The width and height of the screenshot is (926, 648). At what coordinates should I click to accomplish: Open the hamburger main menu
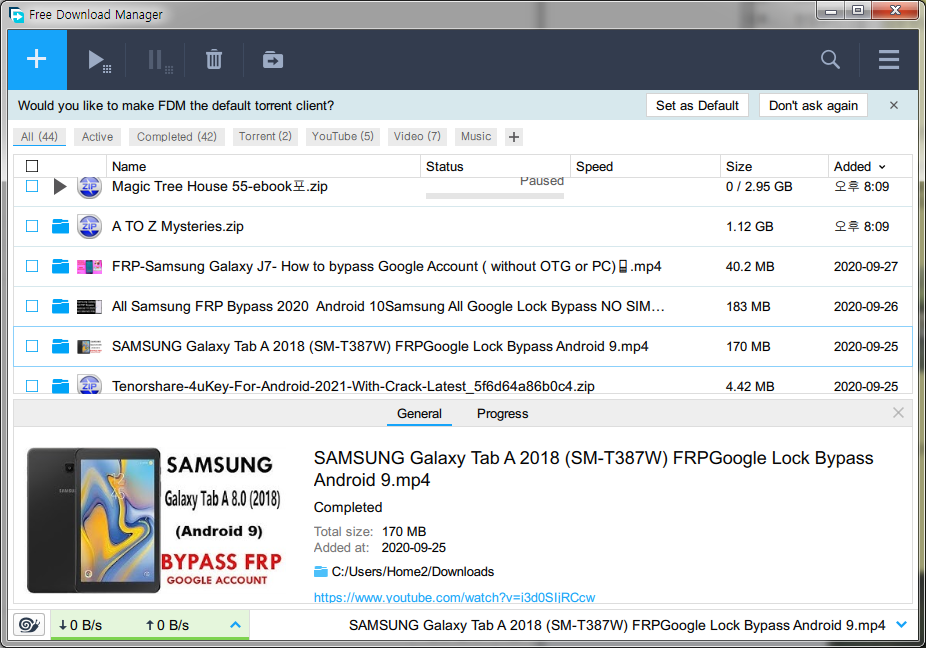click(888, 60)
